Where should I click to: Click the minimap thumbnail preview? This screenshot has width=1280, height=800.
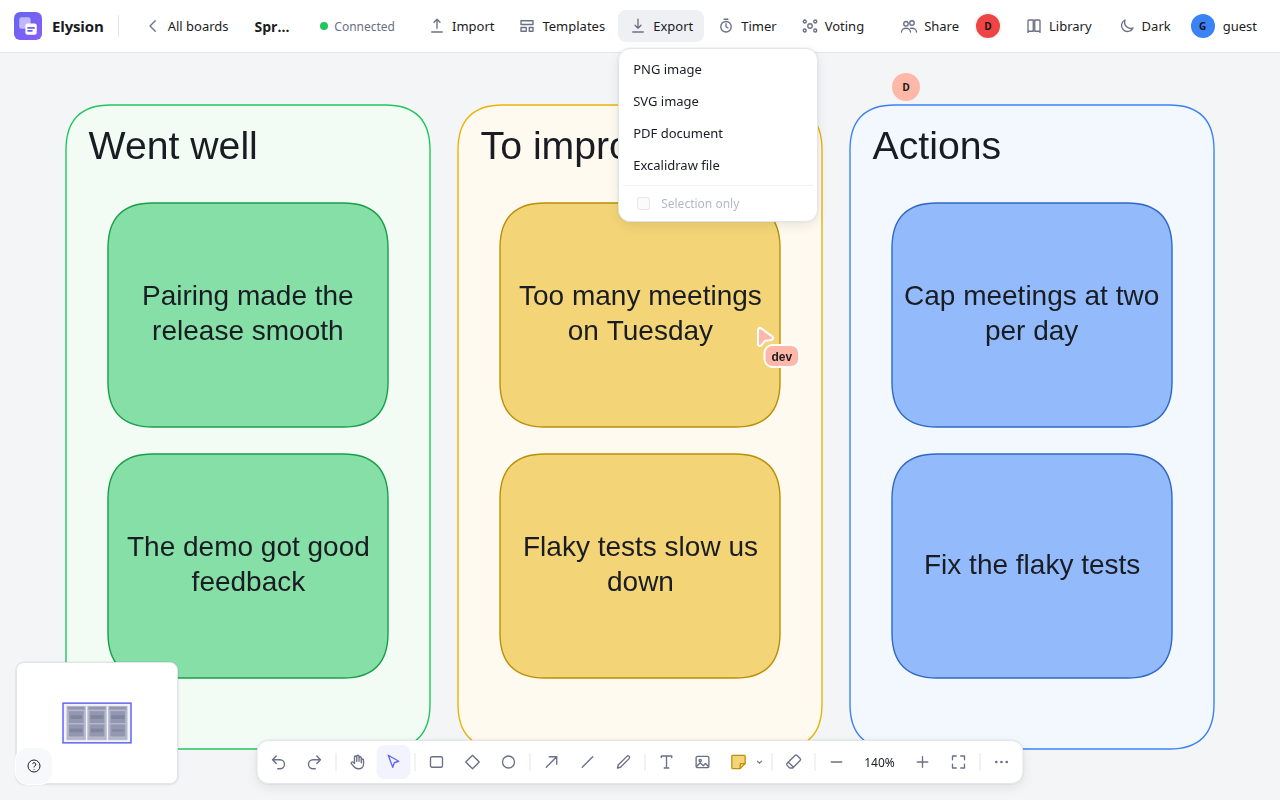pos(97,722)
